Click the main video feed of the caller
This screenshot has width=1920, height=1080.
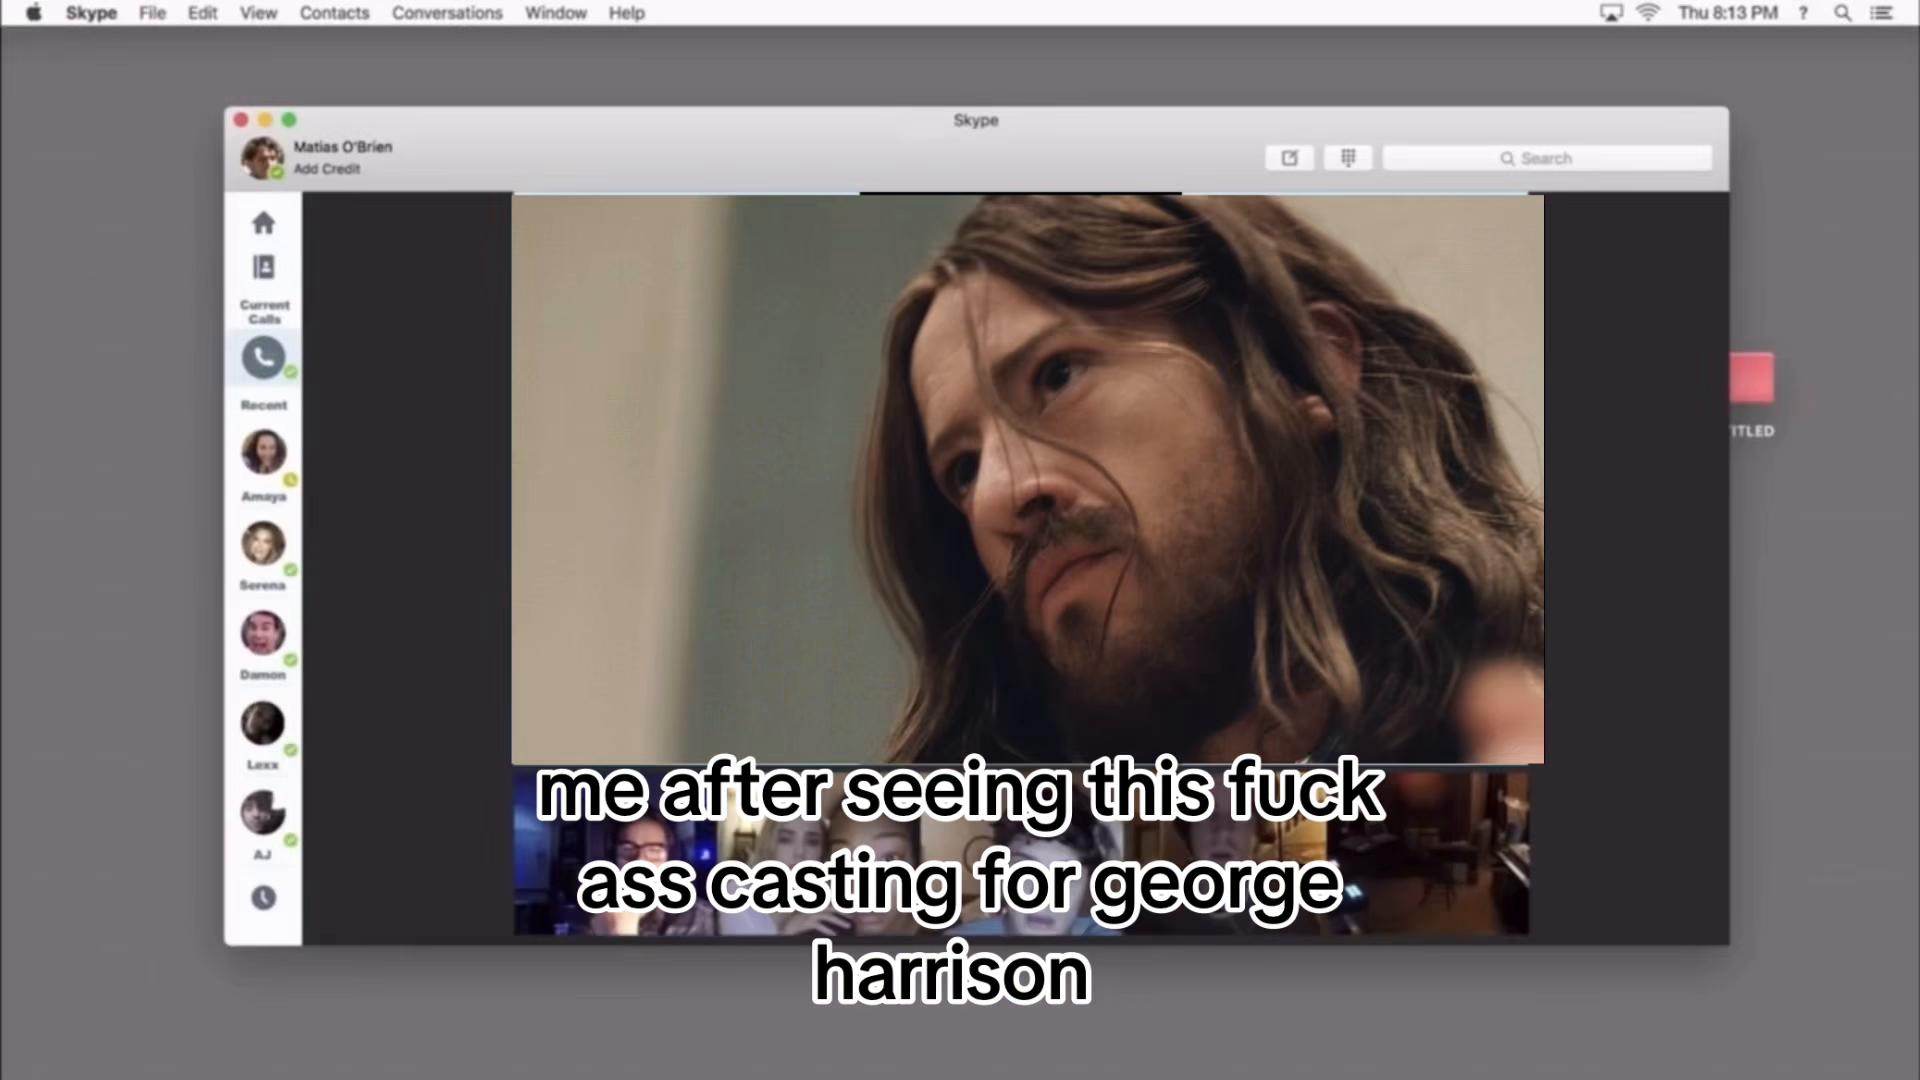tap(1027, 479)
